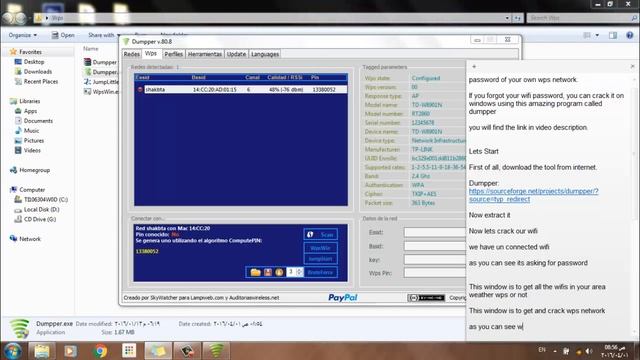
Task: Focus the Essid input field
Action: (435, 232)
